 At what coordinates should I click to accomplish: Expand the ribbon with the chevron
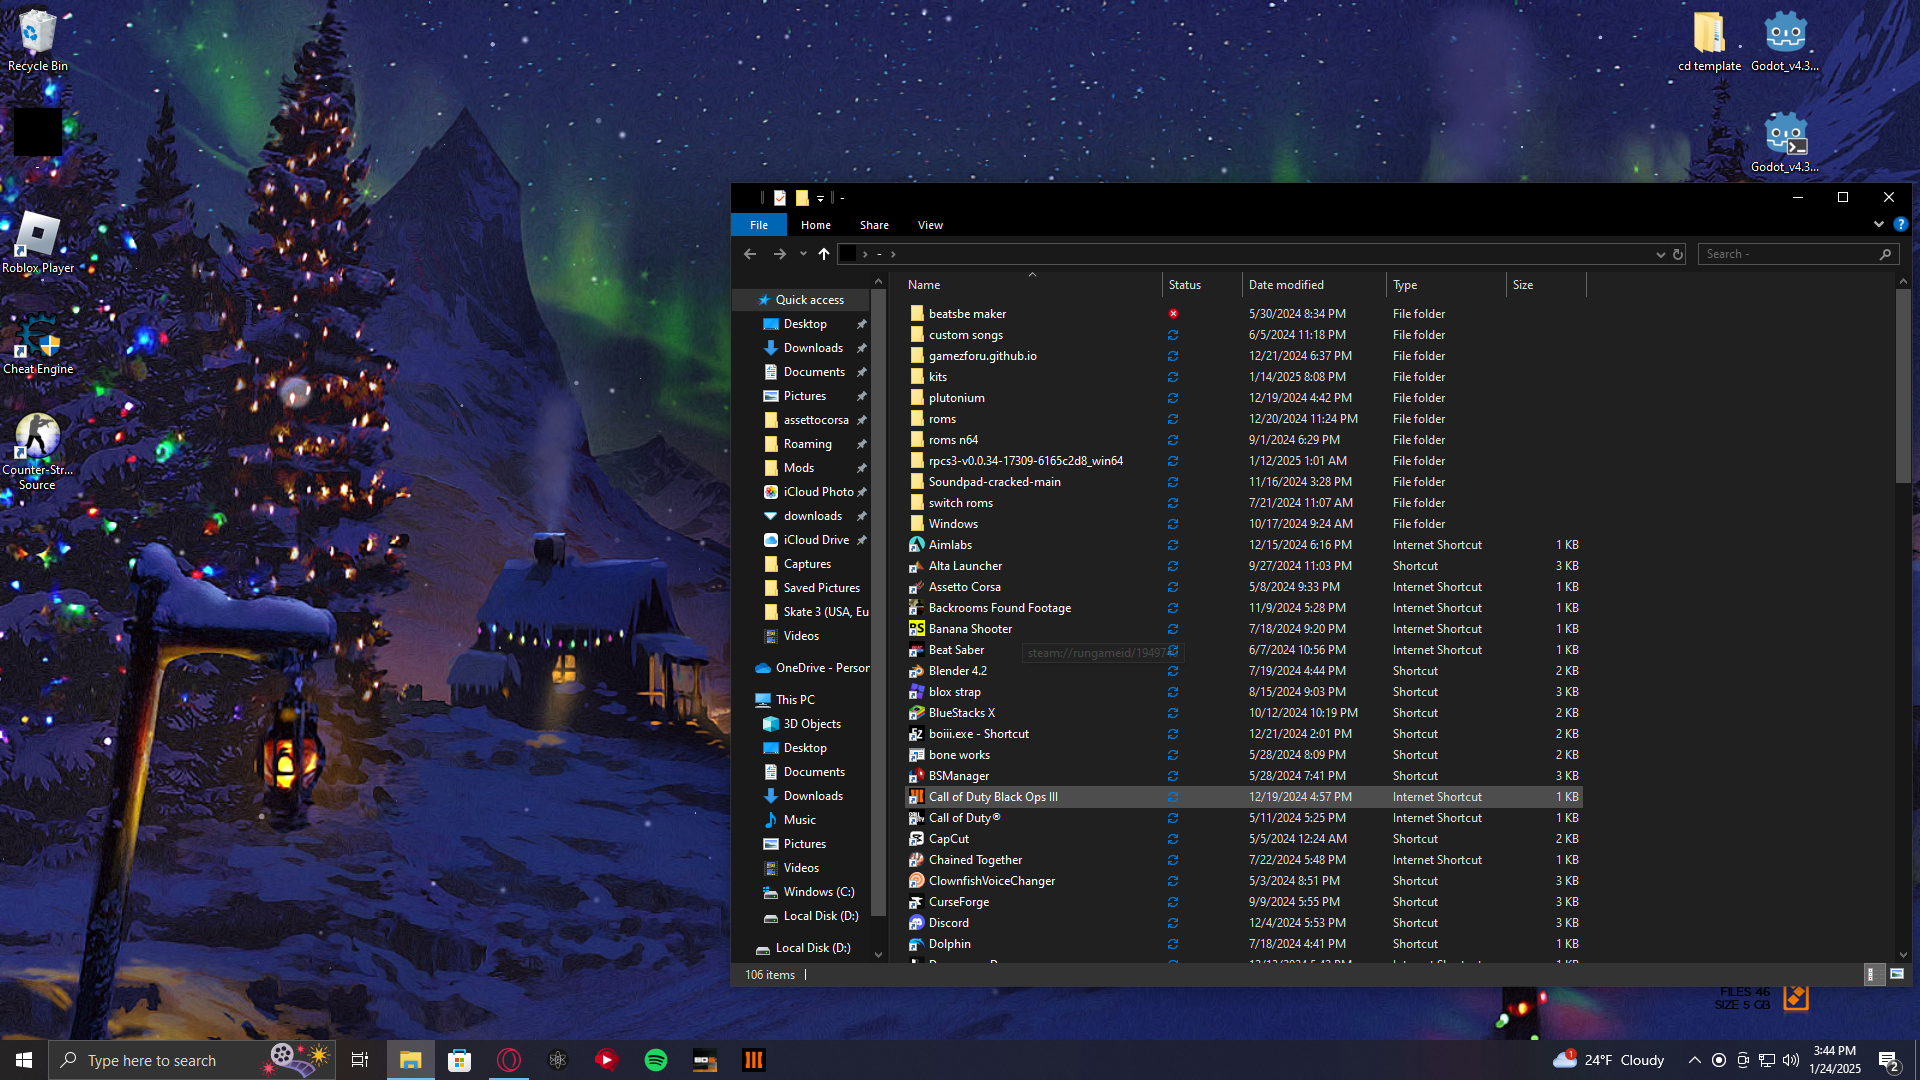(x=1878, y=224)
